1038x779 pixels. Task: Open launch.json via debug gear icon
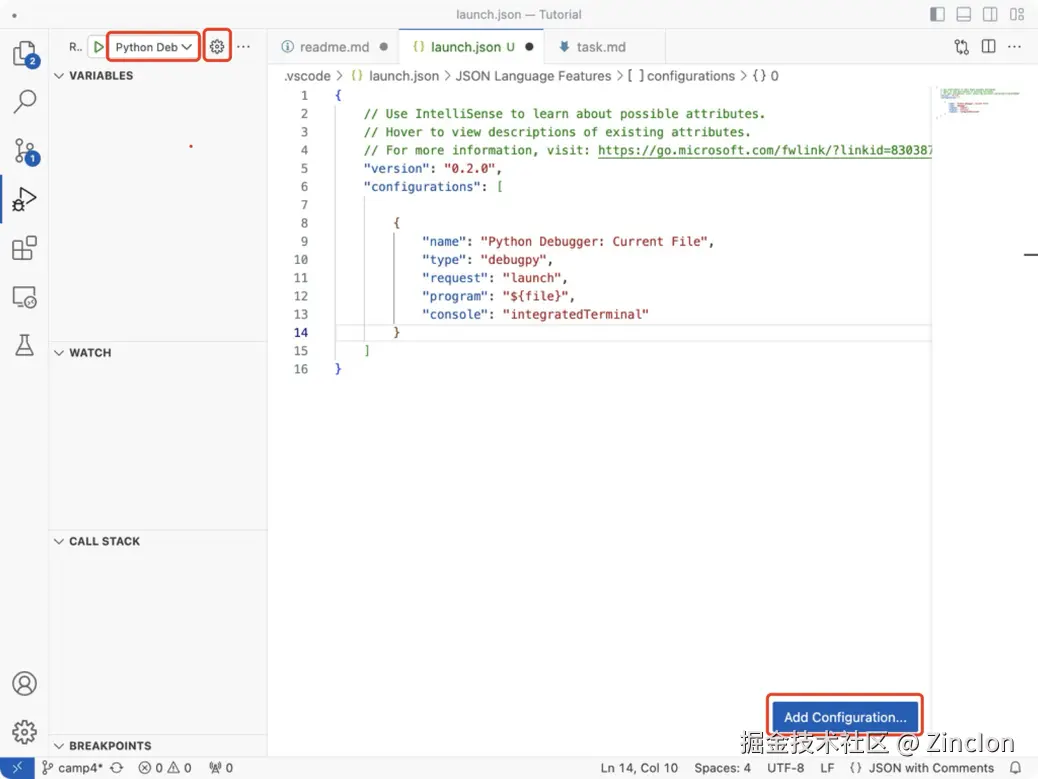[x=217, y=47]
